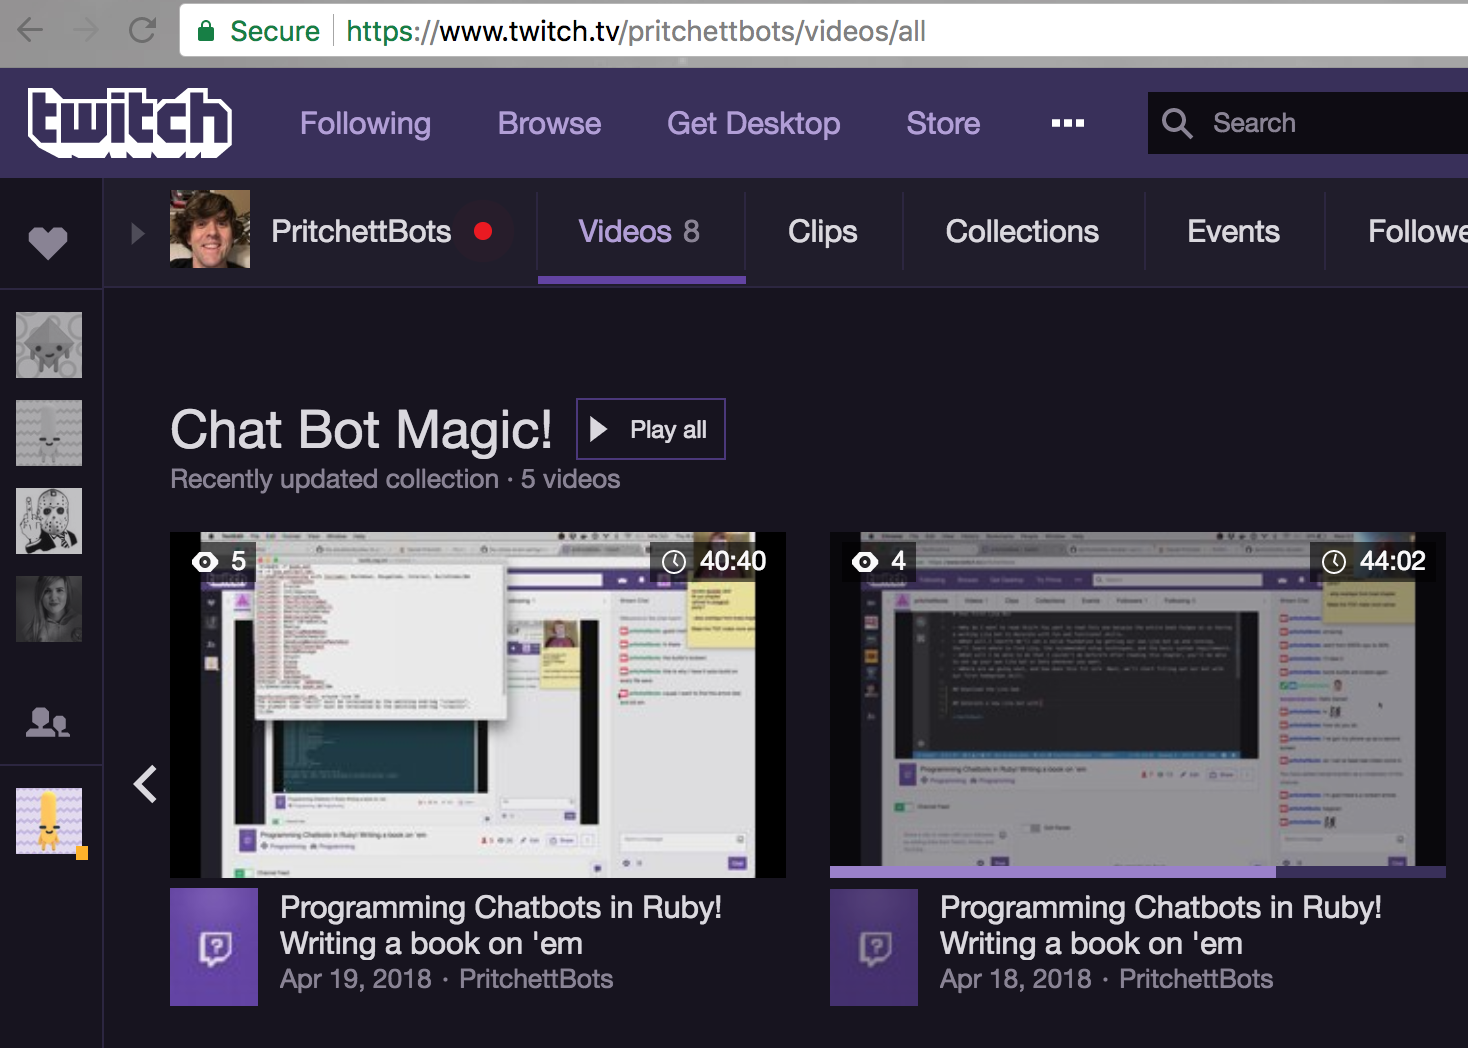Expand the sidebar with the triangle arrow
The image size is (1468, 1048).
[x=138, y=233]
